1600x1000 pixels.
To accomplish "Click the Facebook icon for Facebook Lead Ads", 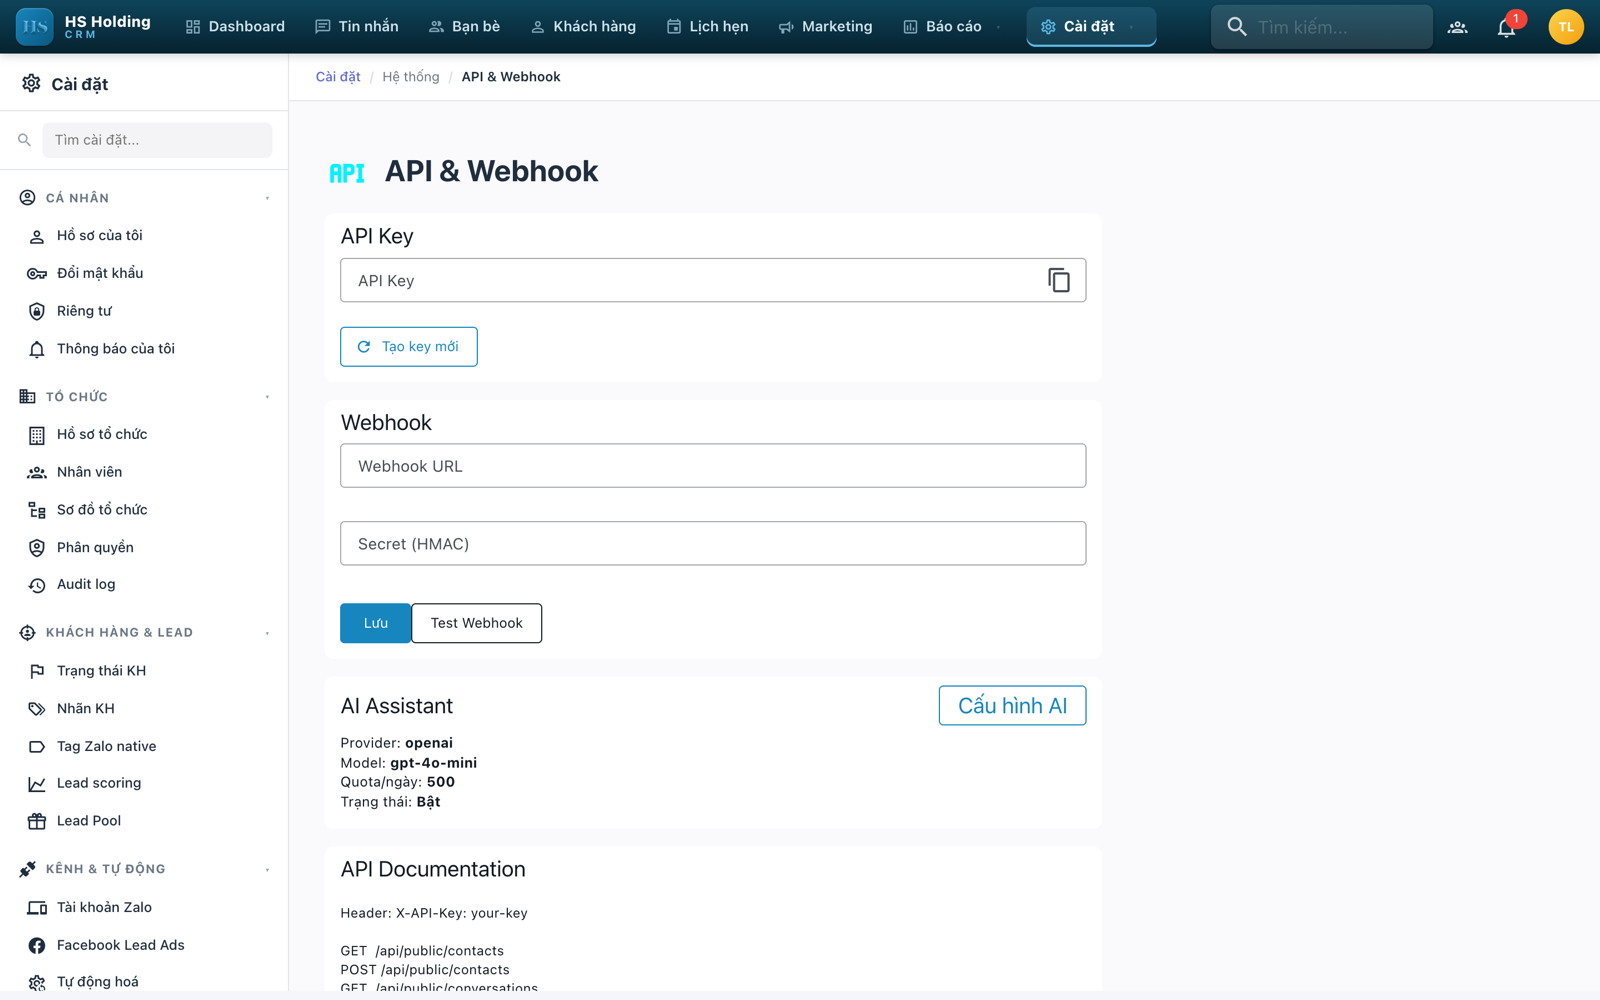I will [x=37, y=945].
